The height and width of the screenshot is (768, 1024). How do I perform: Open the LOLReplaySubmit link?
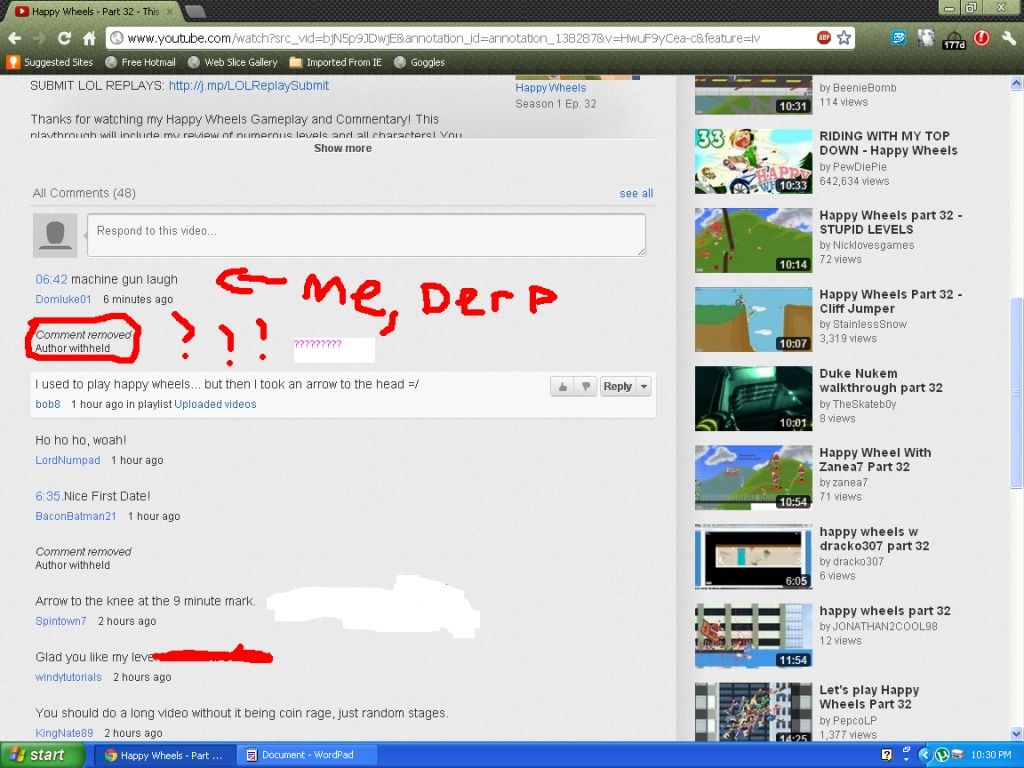tap(249, 86)
